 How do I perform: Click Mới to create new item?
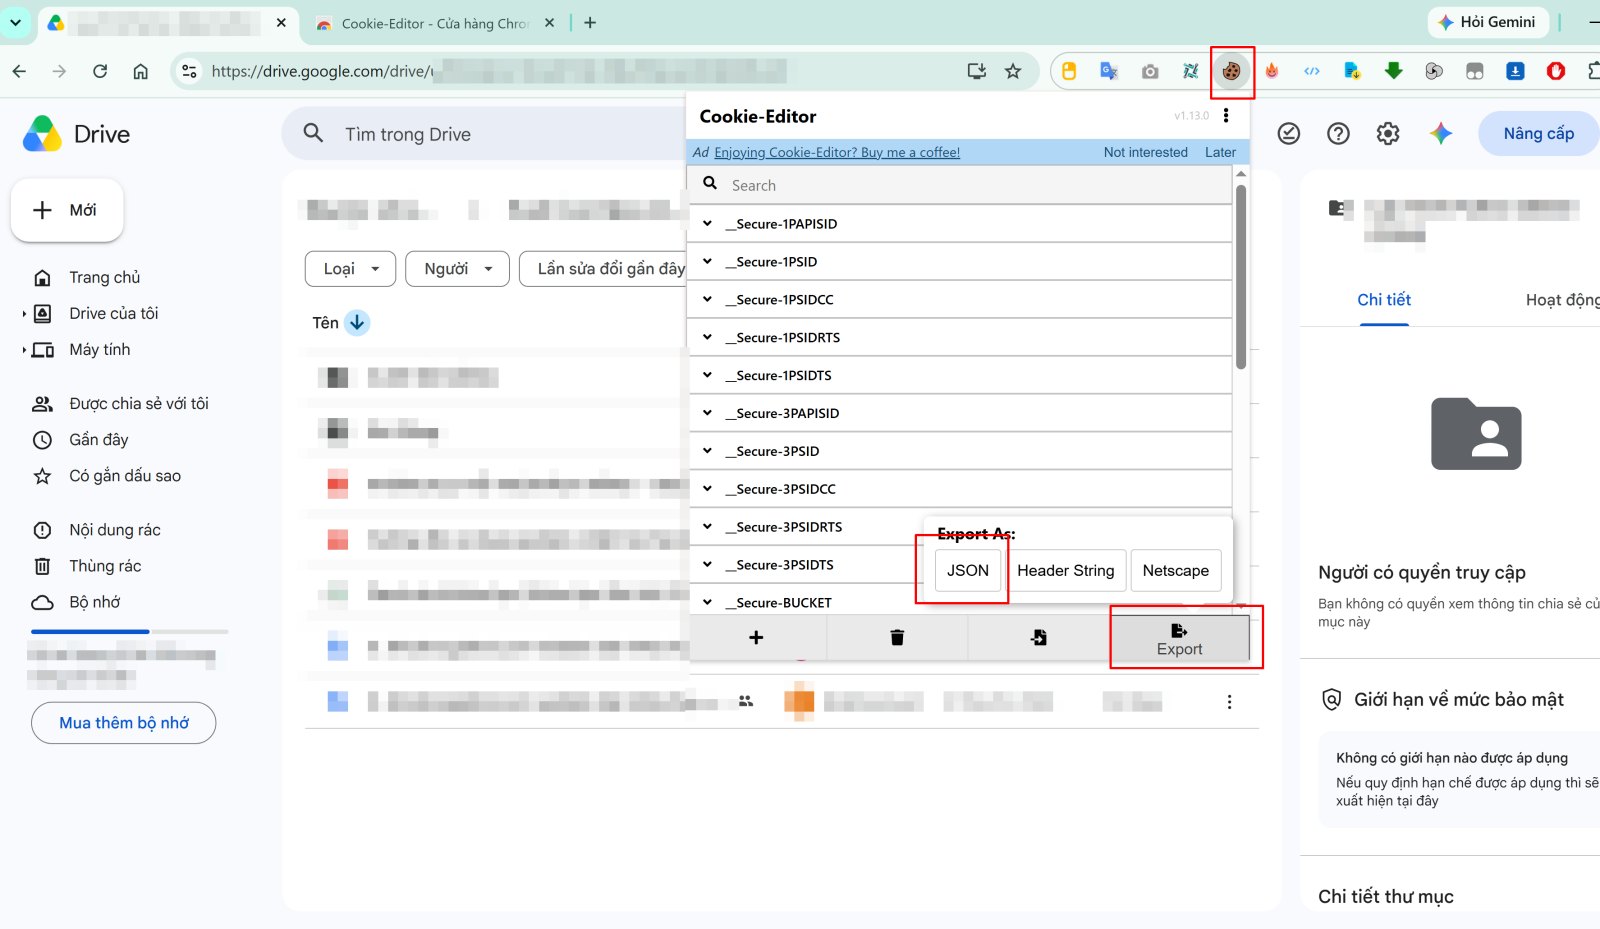[x=66, y=210]
